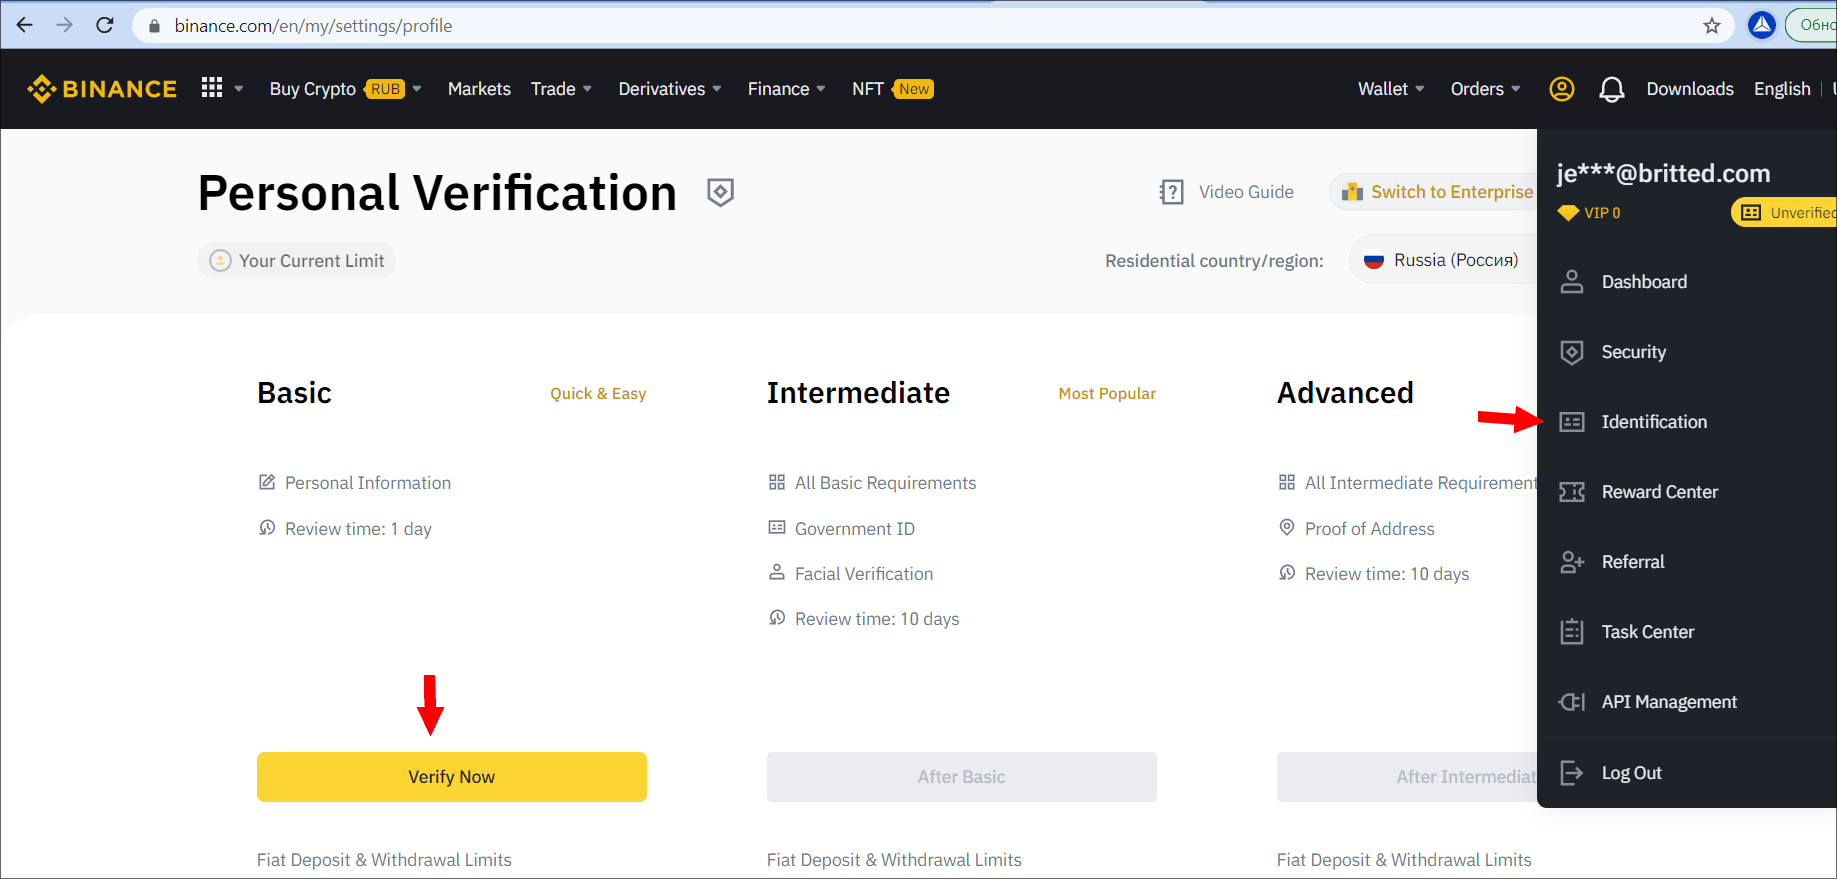This screenshot has height=879, width=1837.
Task: Click the Personal Information requirement text
Action: click(368, 483)
